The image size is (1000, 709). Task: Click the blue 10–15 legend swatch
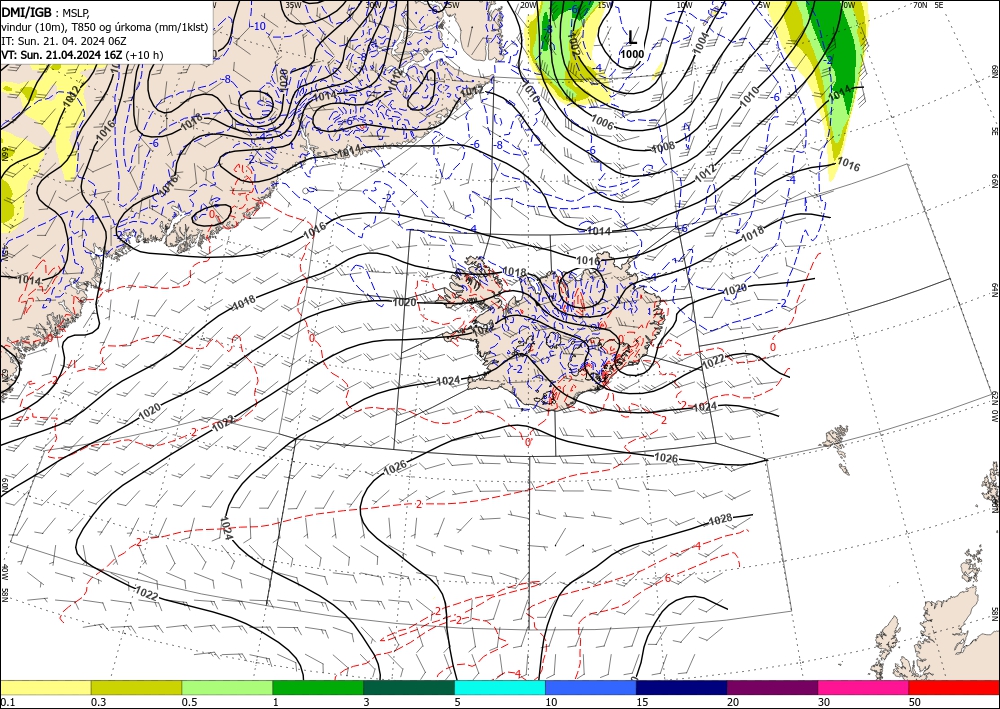[x=591, y=687]
